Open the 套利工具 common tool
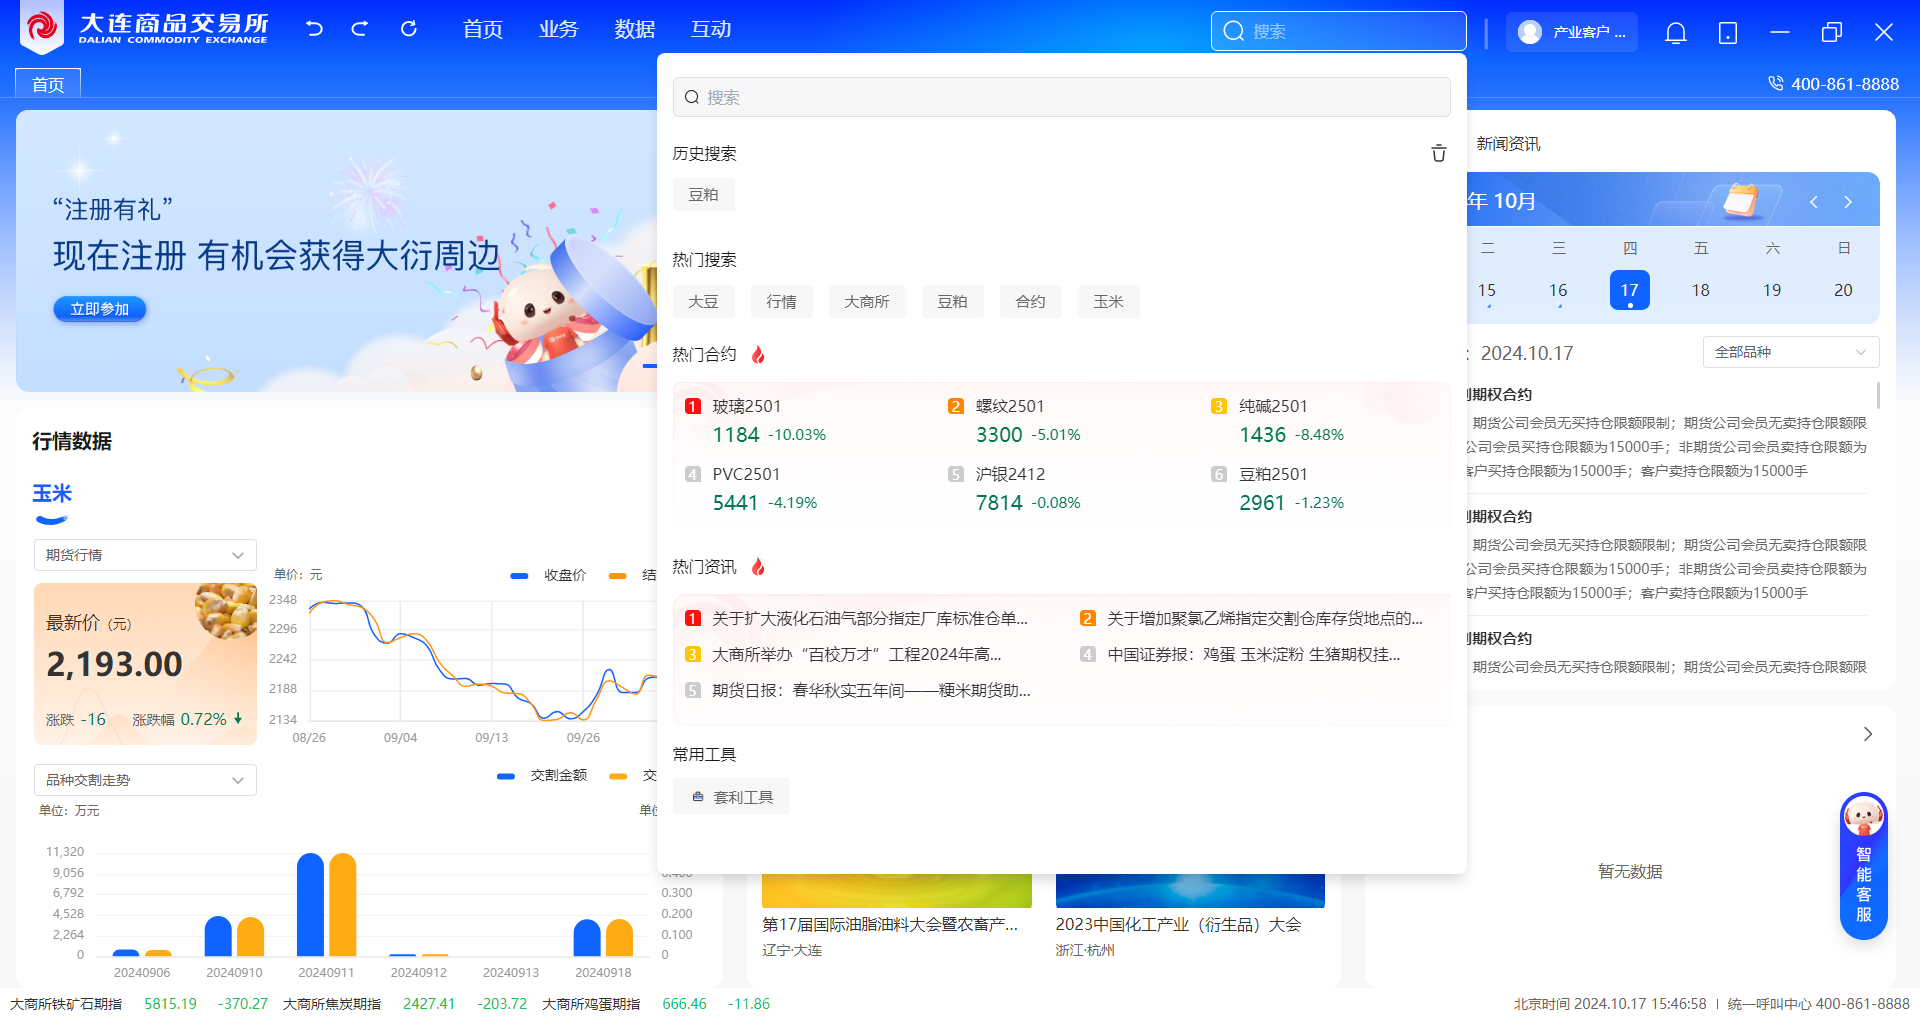 pos(732,797)
